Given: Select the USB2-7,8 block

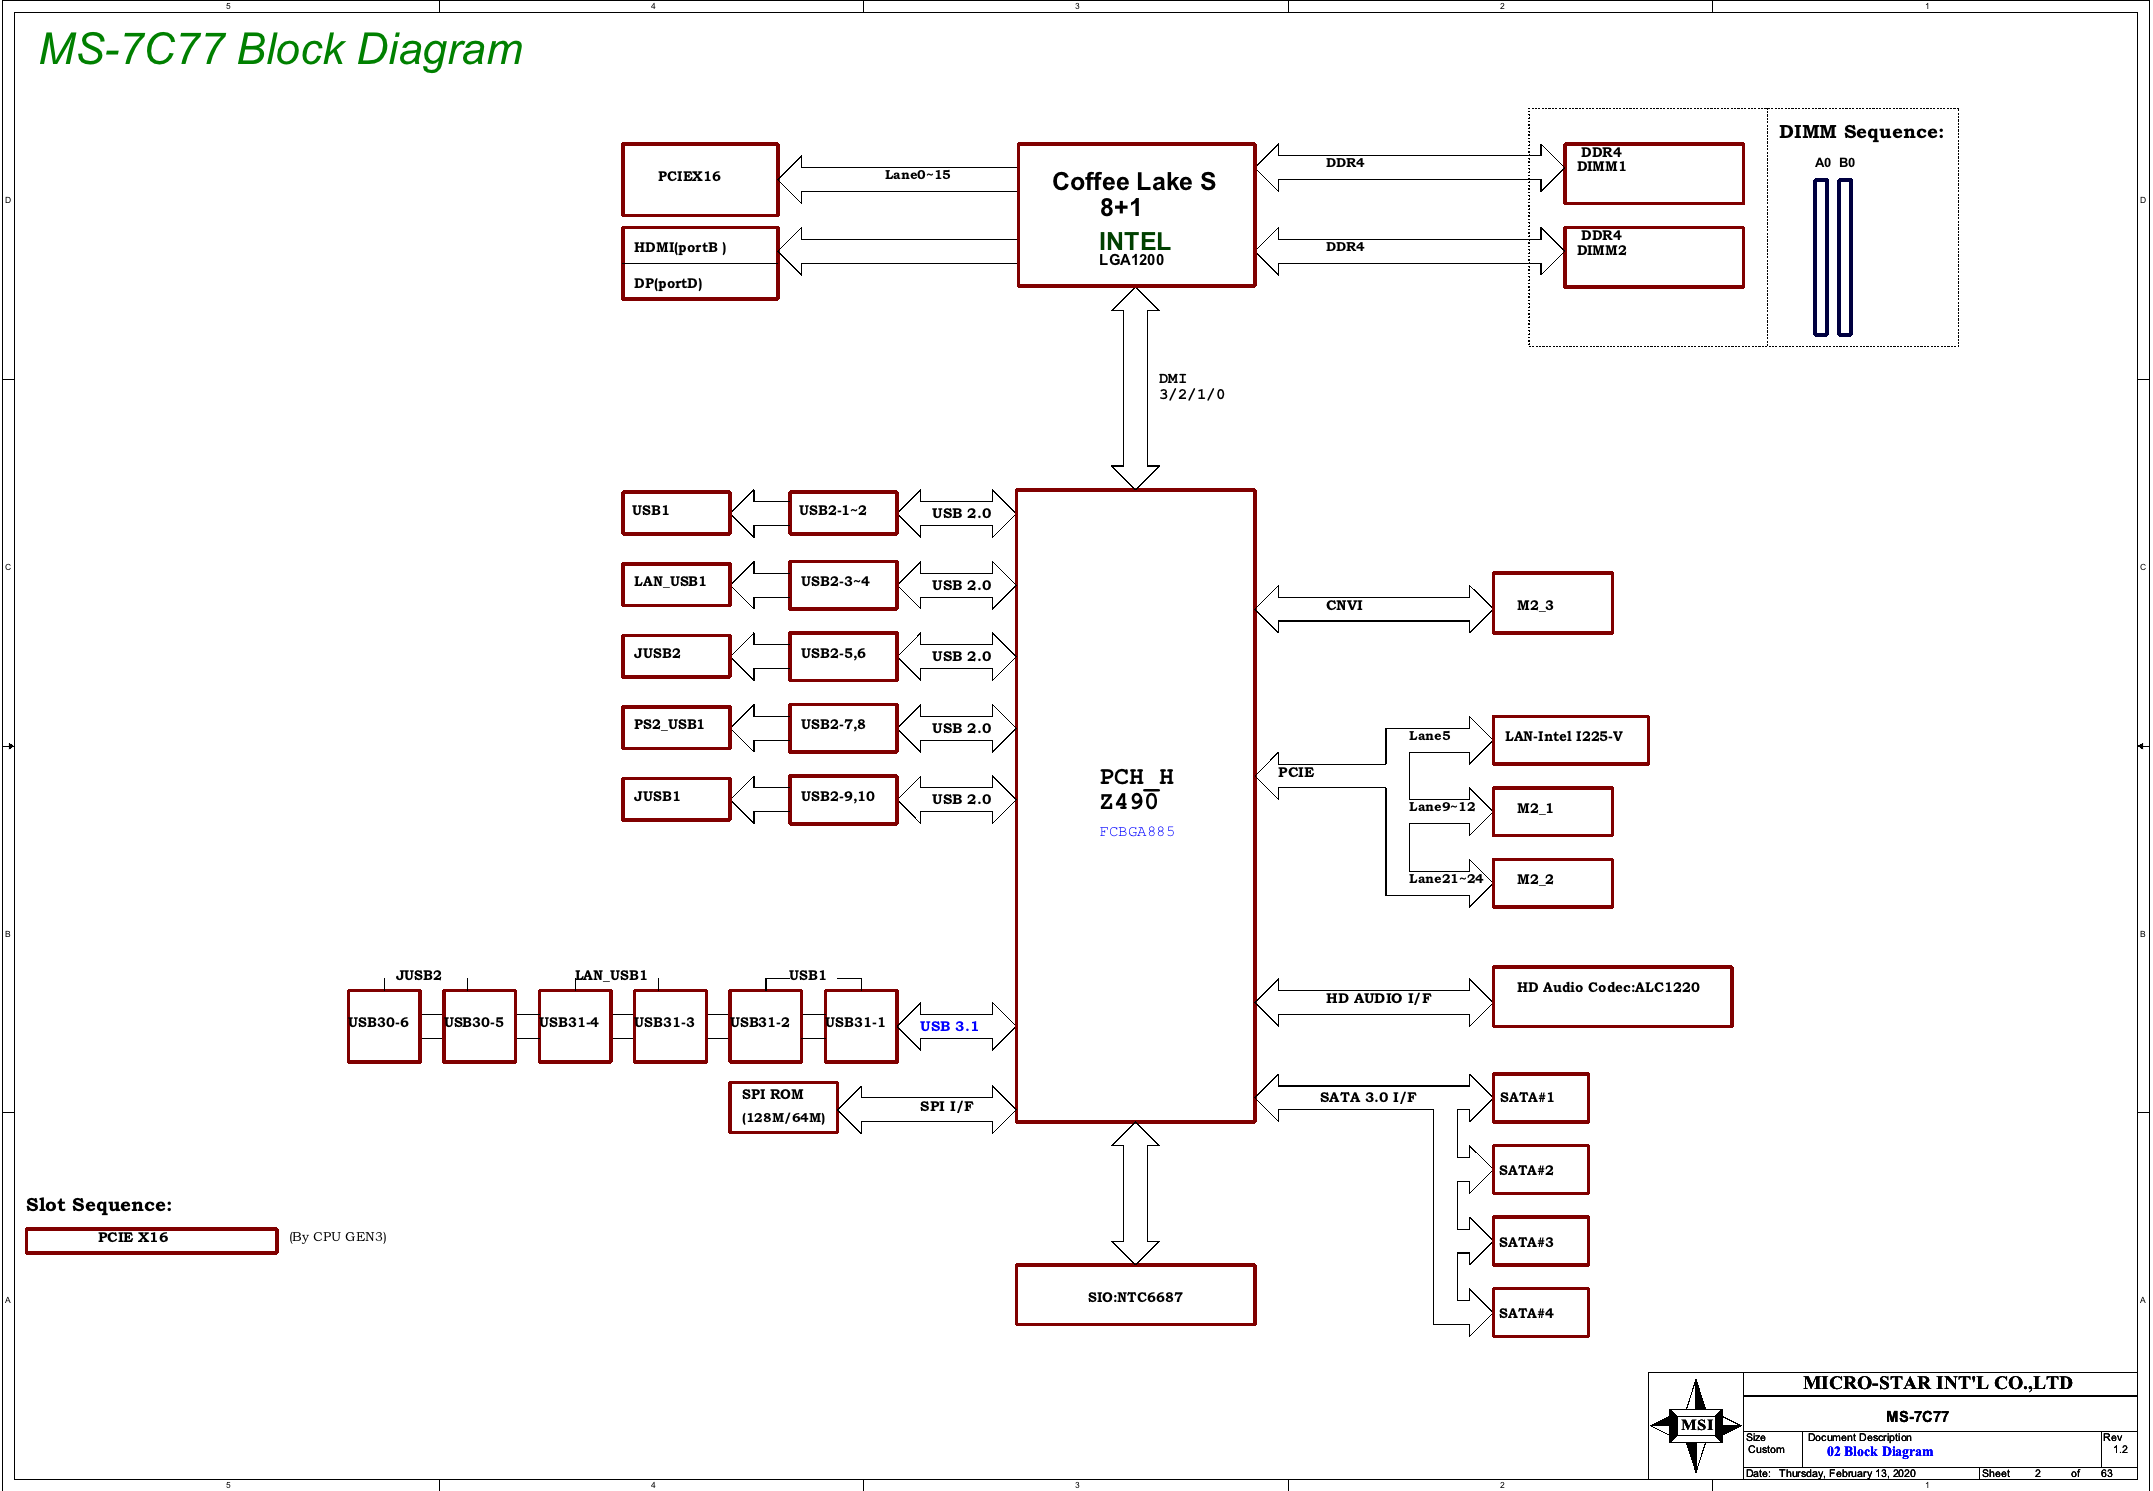Looking at the screenshot, I should point(843,728).
